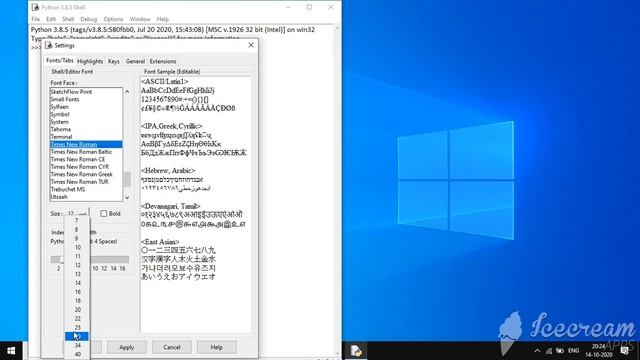This screenshot has height=360, width=640.
Task: Open Debug menu in Python Shell window
Action: pos(89,19)
